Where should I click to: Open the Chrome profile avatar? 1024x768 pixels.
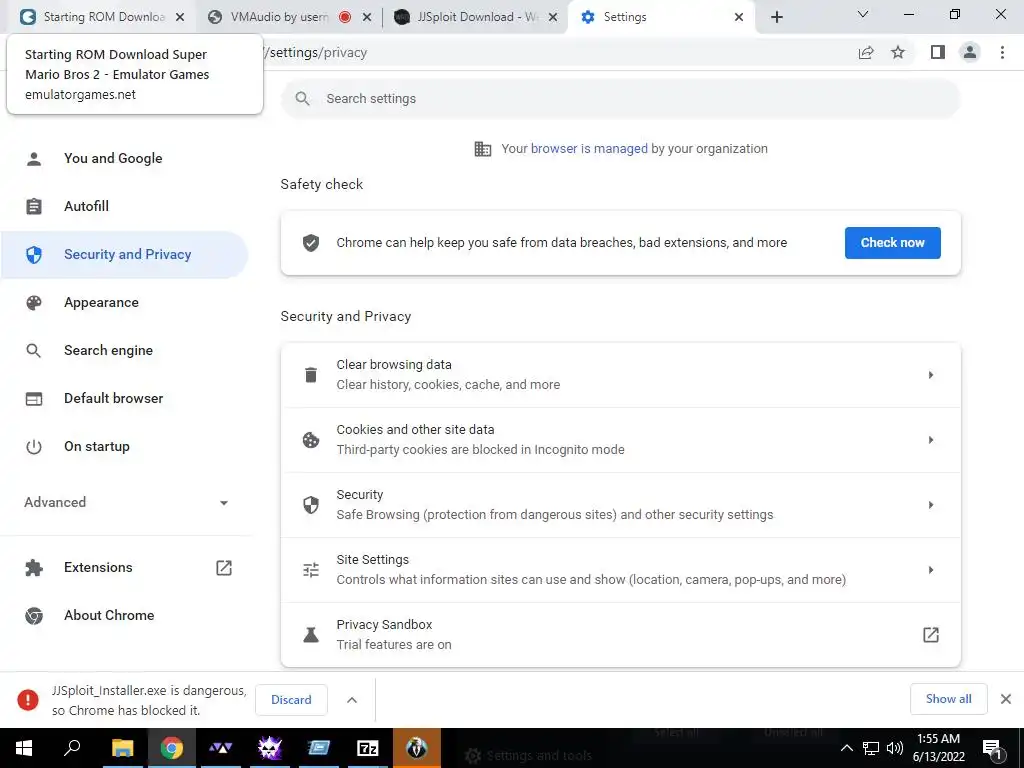coord(970,52)
